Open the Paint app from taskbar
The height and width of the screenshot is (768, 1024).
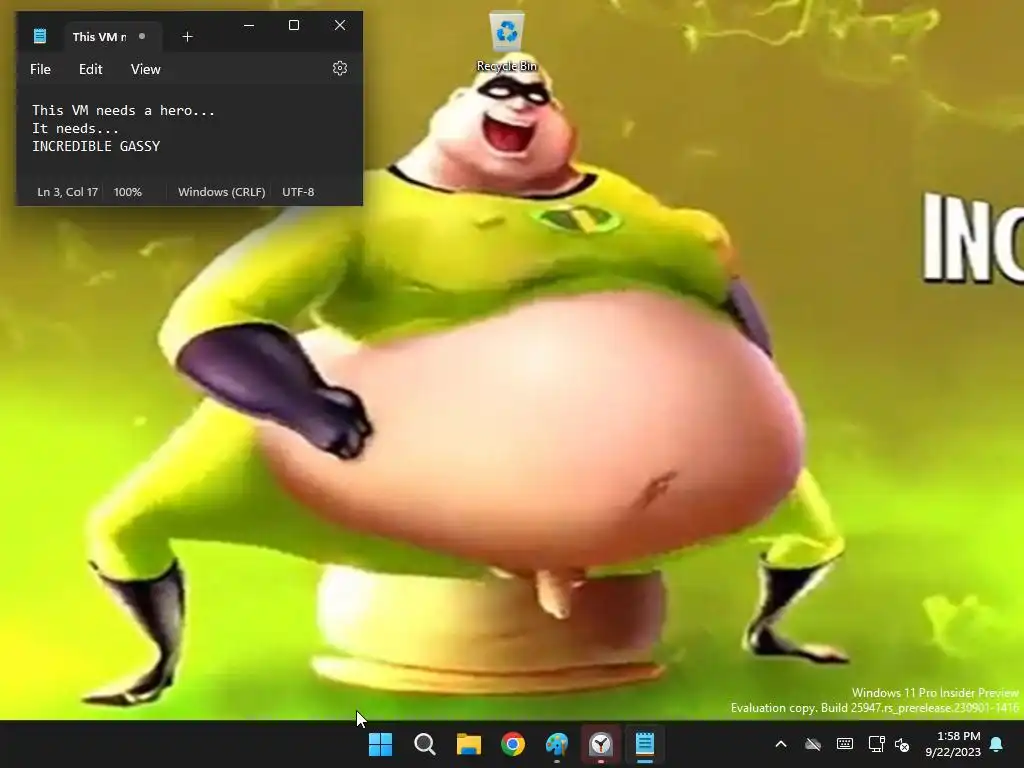(x=557, y=744)
